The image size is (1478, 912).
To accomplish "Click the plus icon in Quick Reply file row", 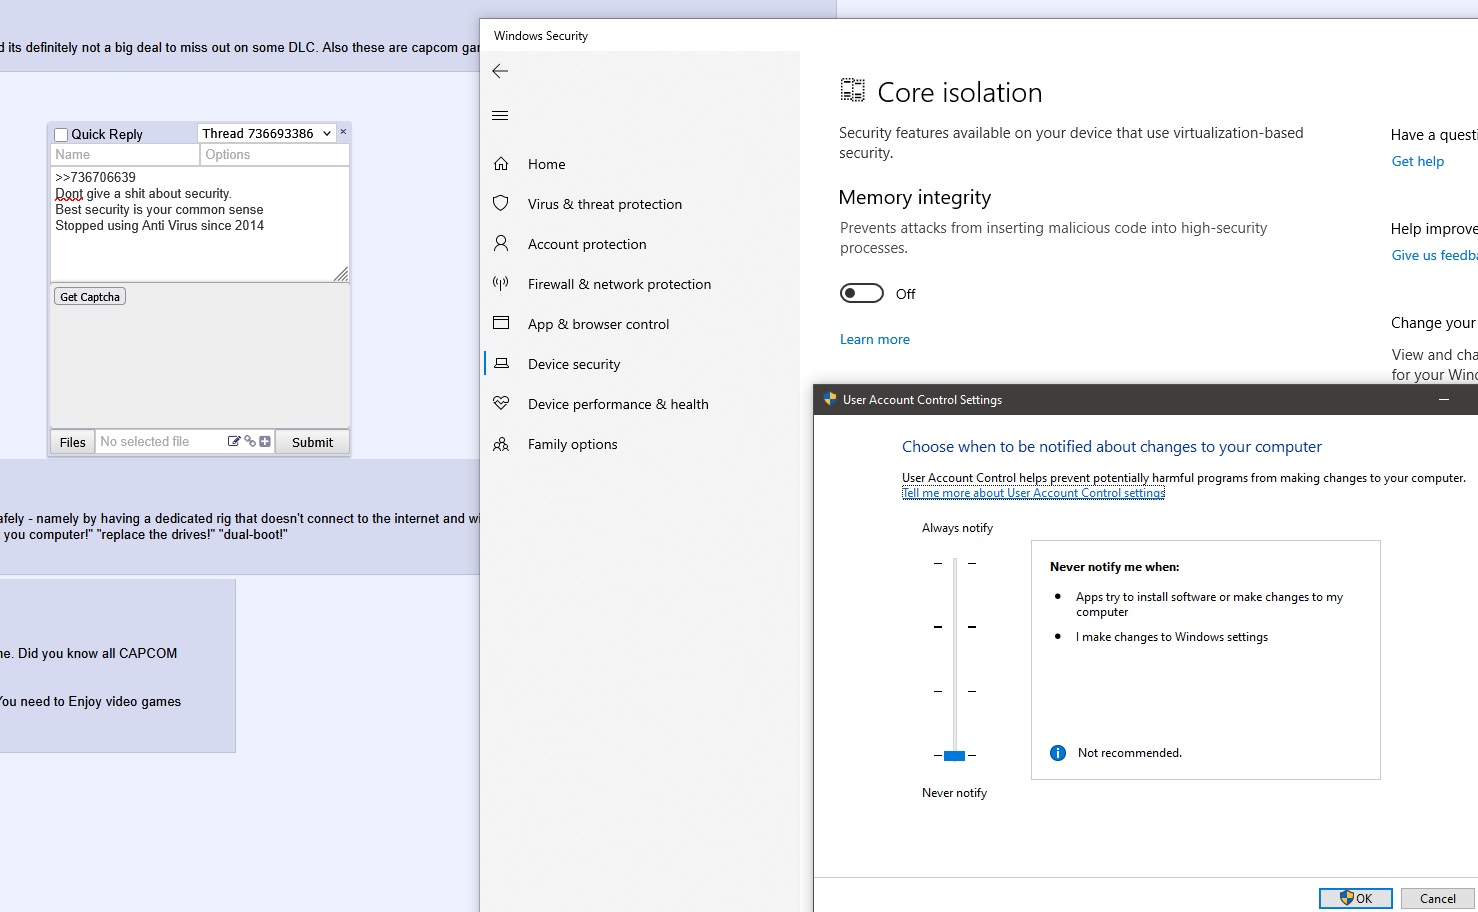I will click(x=265, y=441).
